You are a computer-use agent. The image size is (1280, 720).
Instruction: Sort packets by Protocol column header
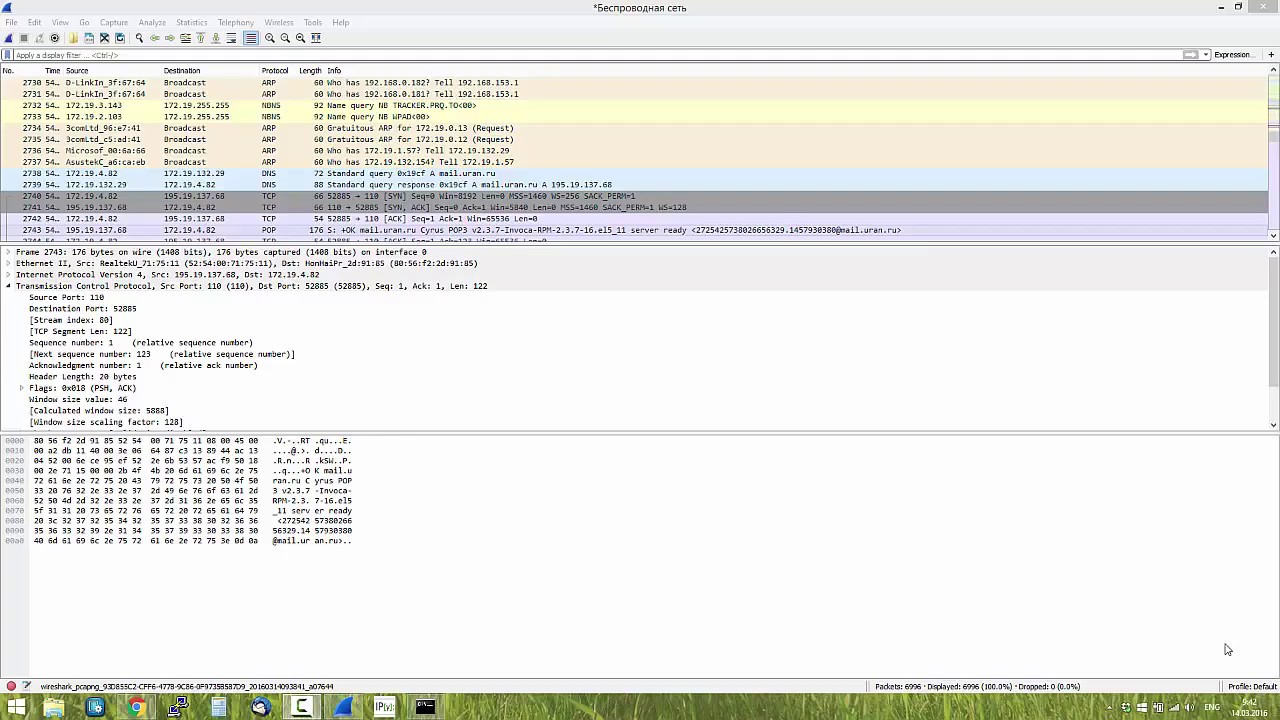[x=275, y=71]
